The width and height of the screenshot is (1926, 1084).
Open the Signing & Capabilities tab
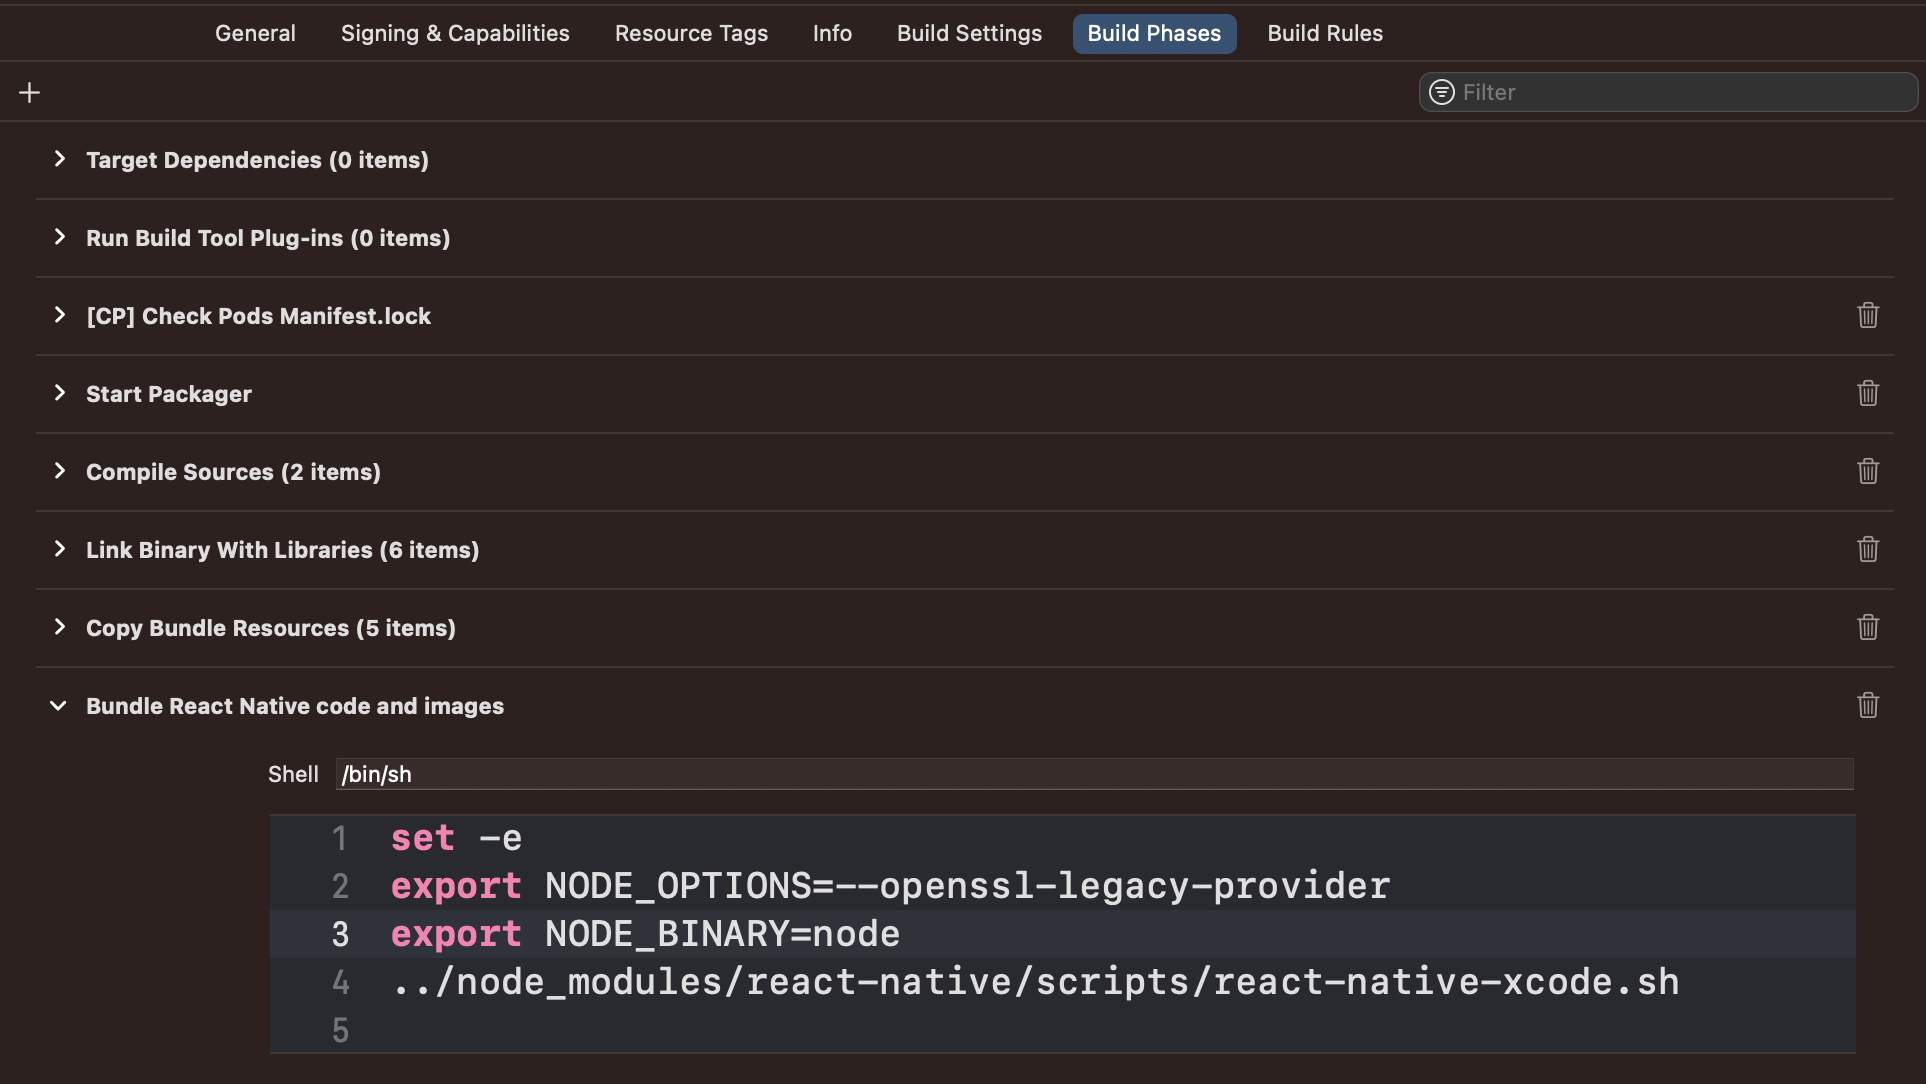pyautogui.click(x=455, y=34)
